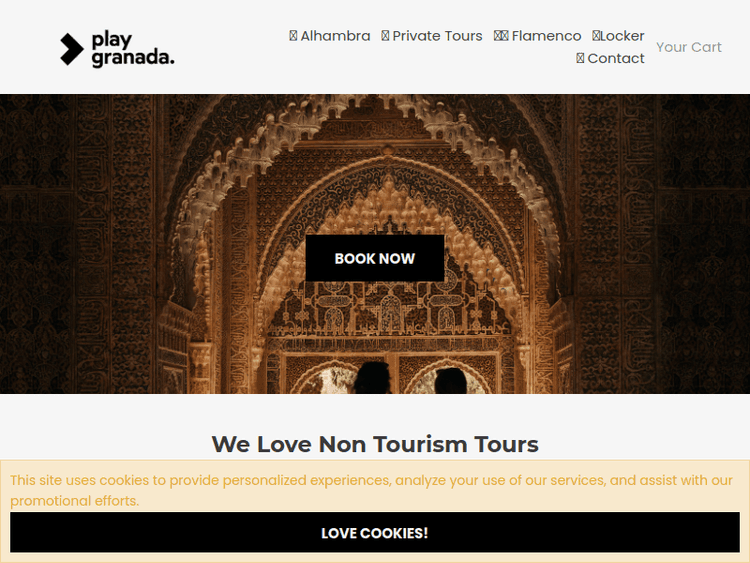Click the BOOK NOW button
The image size is (750, 563).
click(375, 258)
